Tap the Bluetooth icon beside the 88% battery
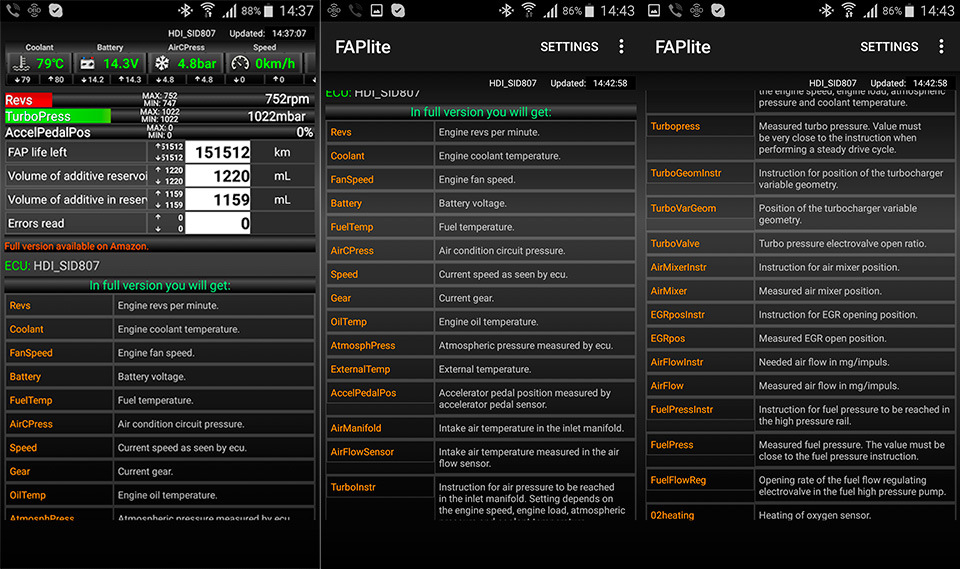This screenshot has height=569, width=960. 184,10
